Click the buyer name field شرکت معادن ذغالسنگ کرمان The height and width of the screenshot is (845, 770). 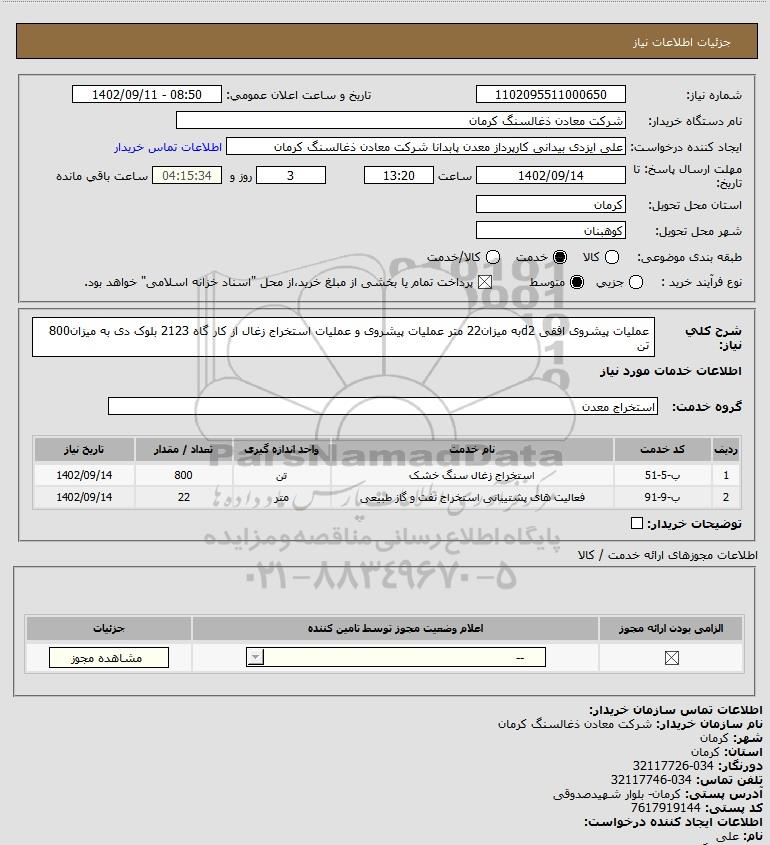point(401,120)
